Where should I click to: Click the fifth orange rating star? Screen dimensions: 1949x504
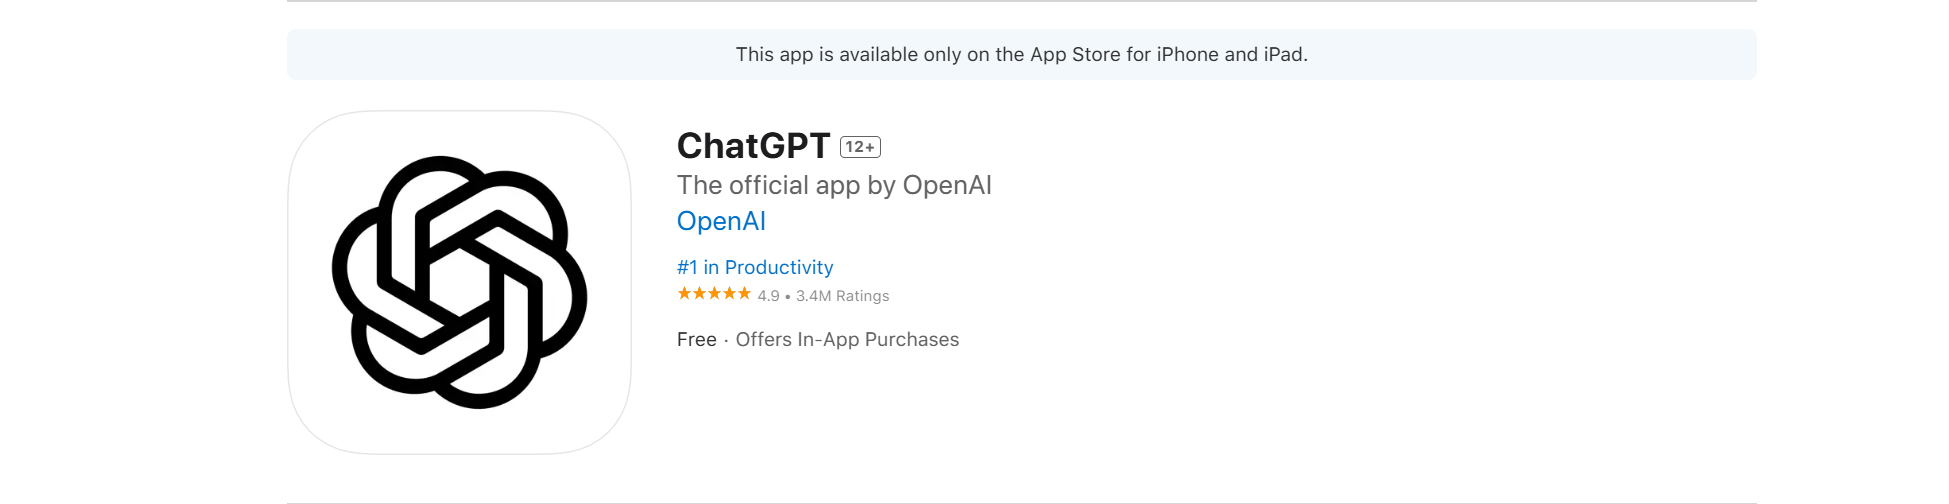click(744, 293)
